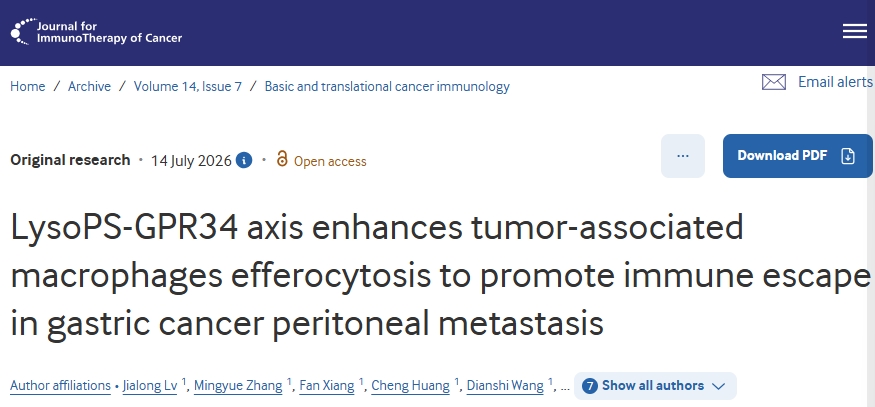Click the publication date info icon
The height and width of the screenshot is (407, 875).
coord(244,161)
